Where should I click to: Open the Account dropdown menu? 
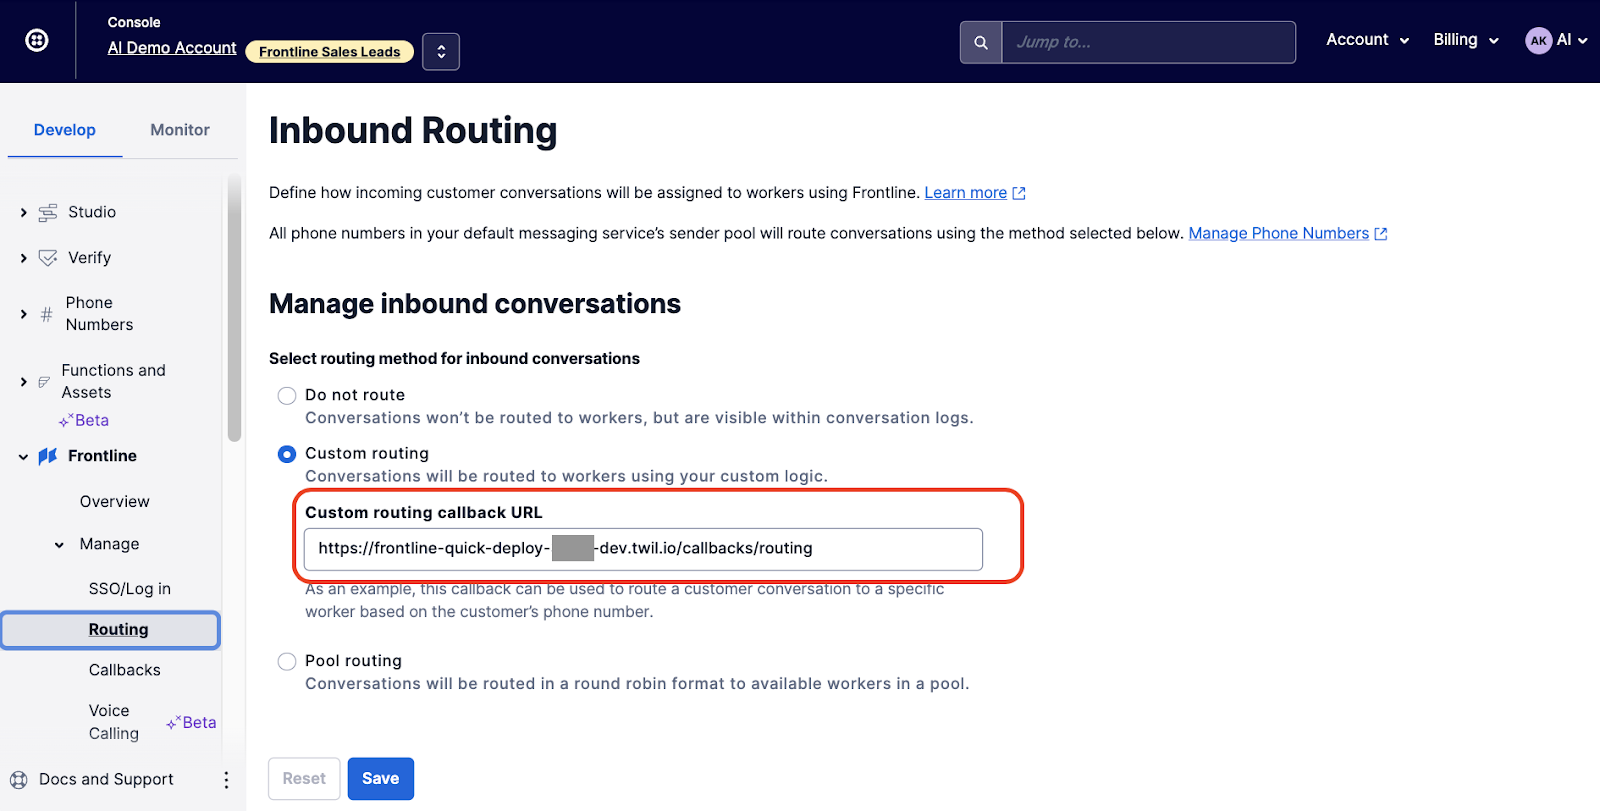(1367, 40)
